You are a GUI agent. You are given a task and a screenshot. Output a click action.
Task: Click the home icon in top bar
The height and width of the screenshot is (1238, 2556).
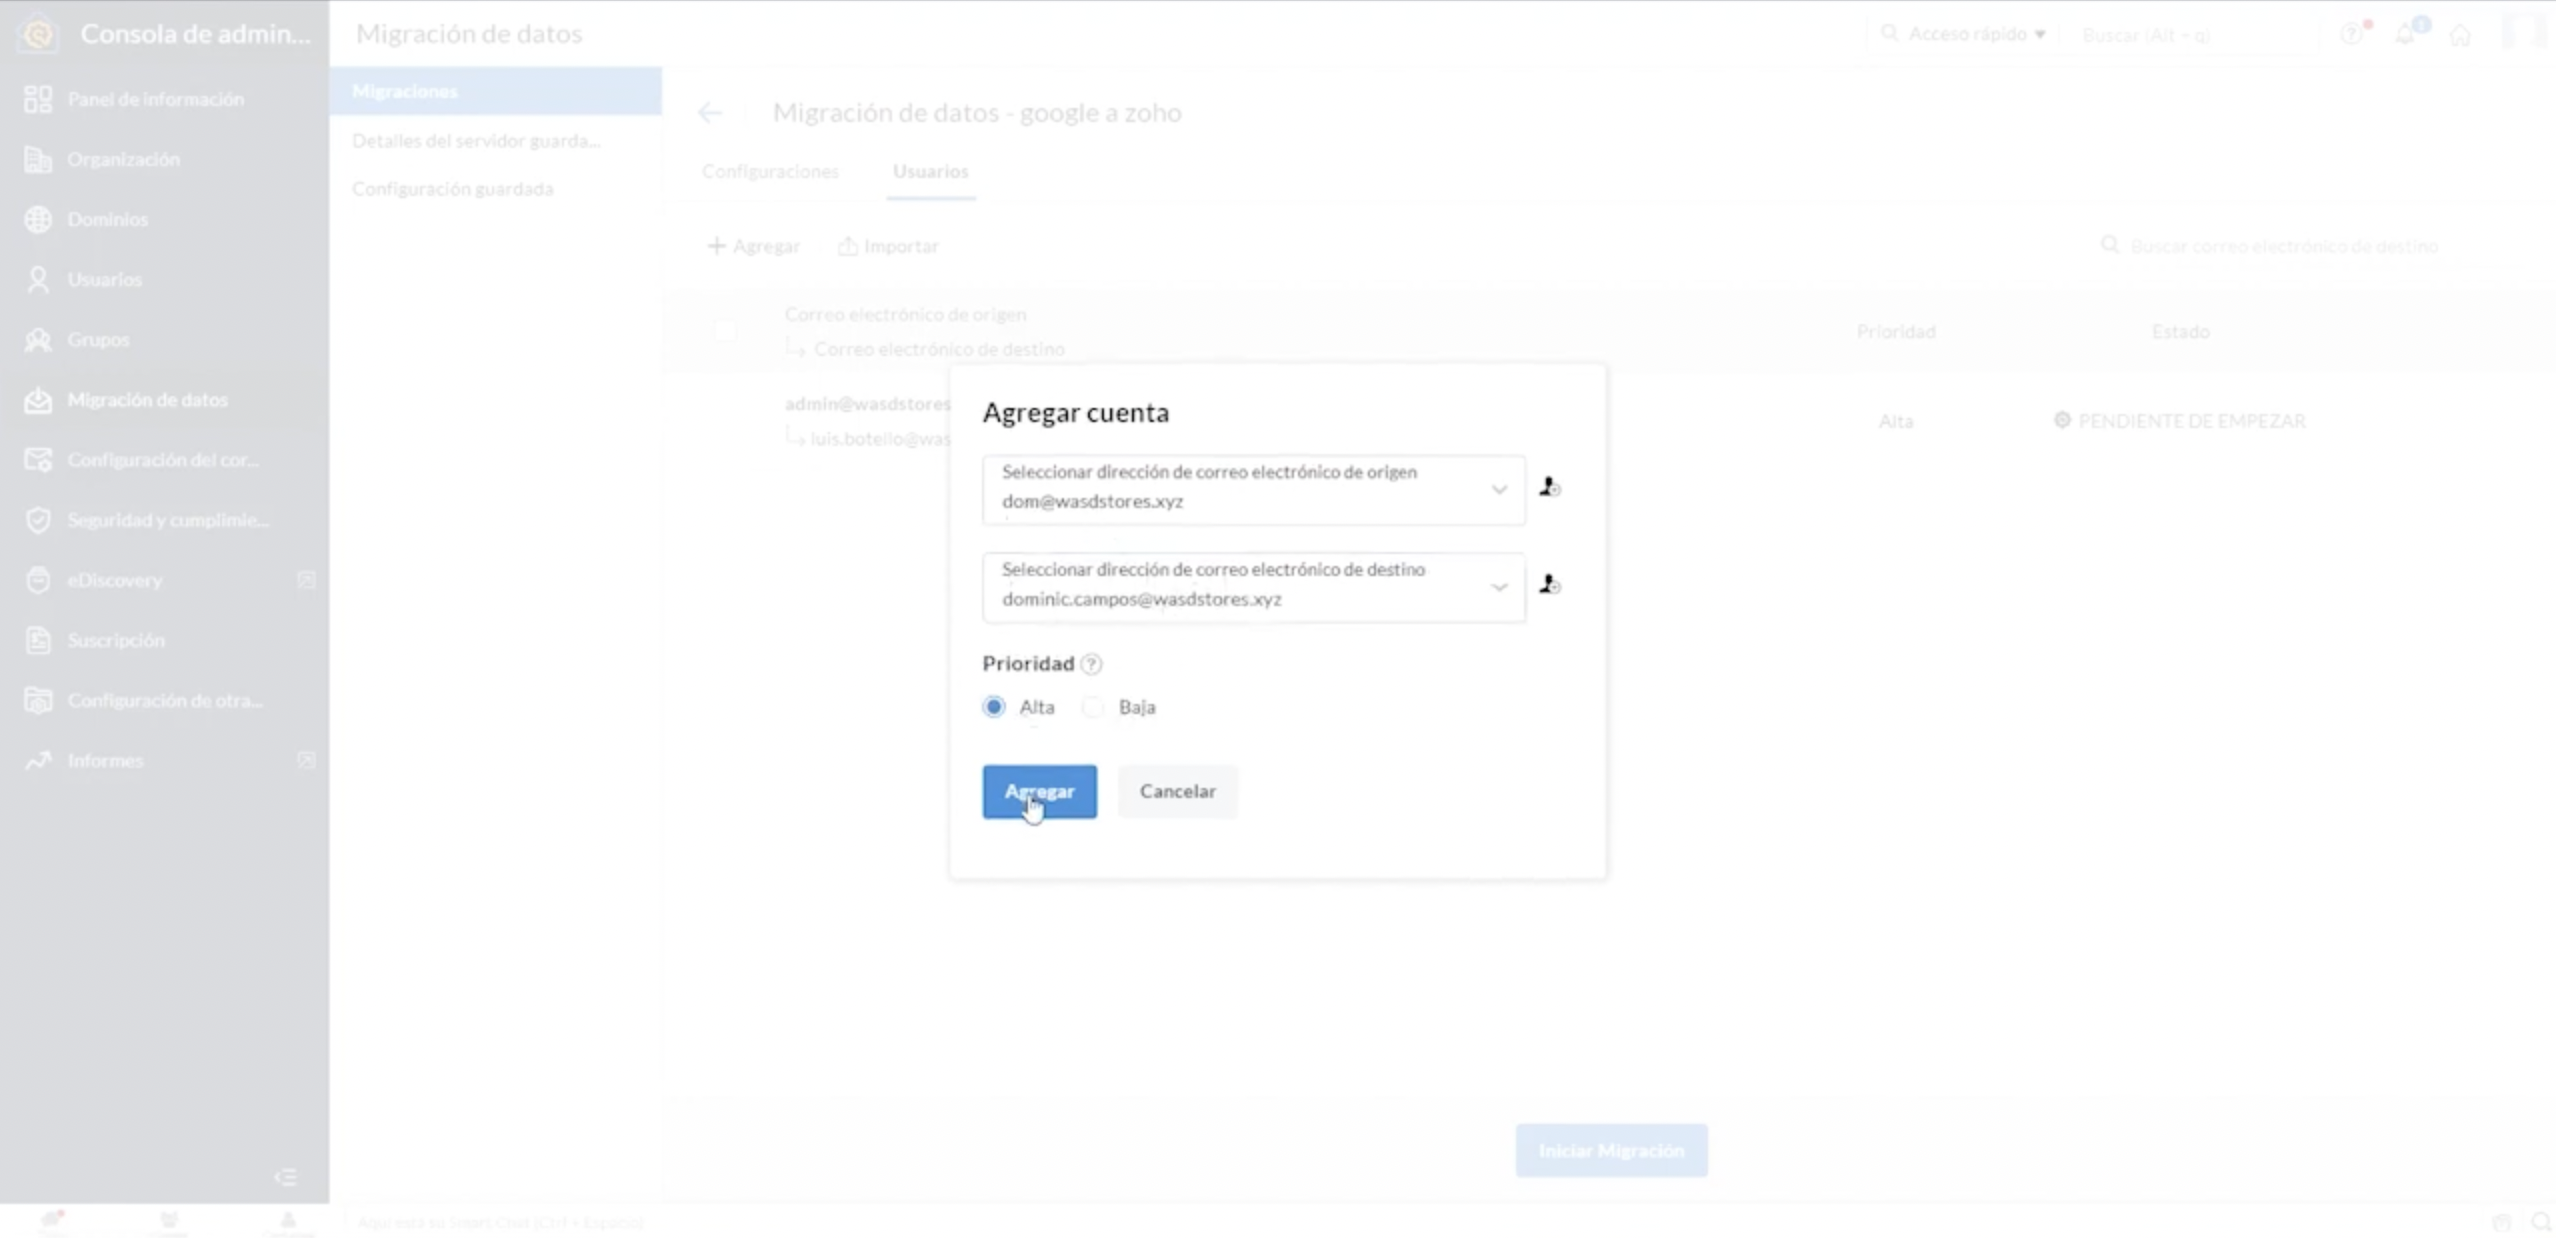click(2461, 35)
